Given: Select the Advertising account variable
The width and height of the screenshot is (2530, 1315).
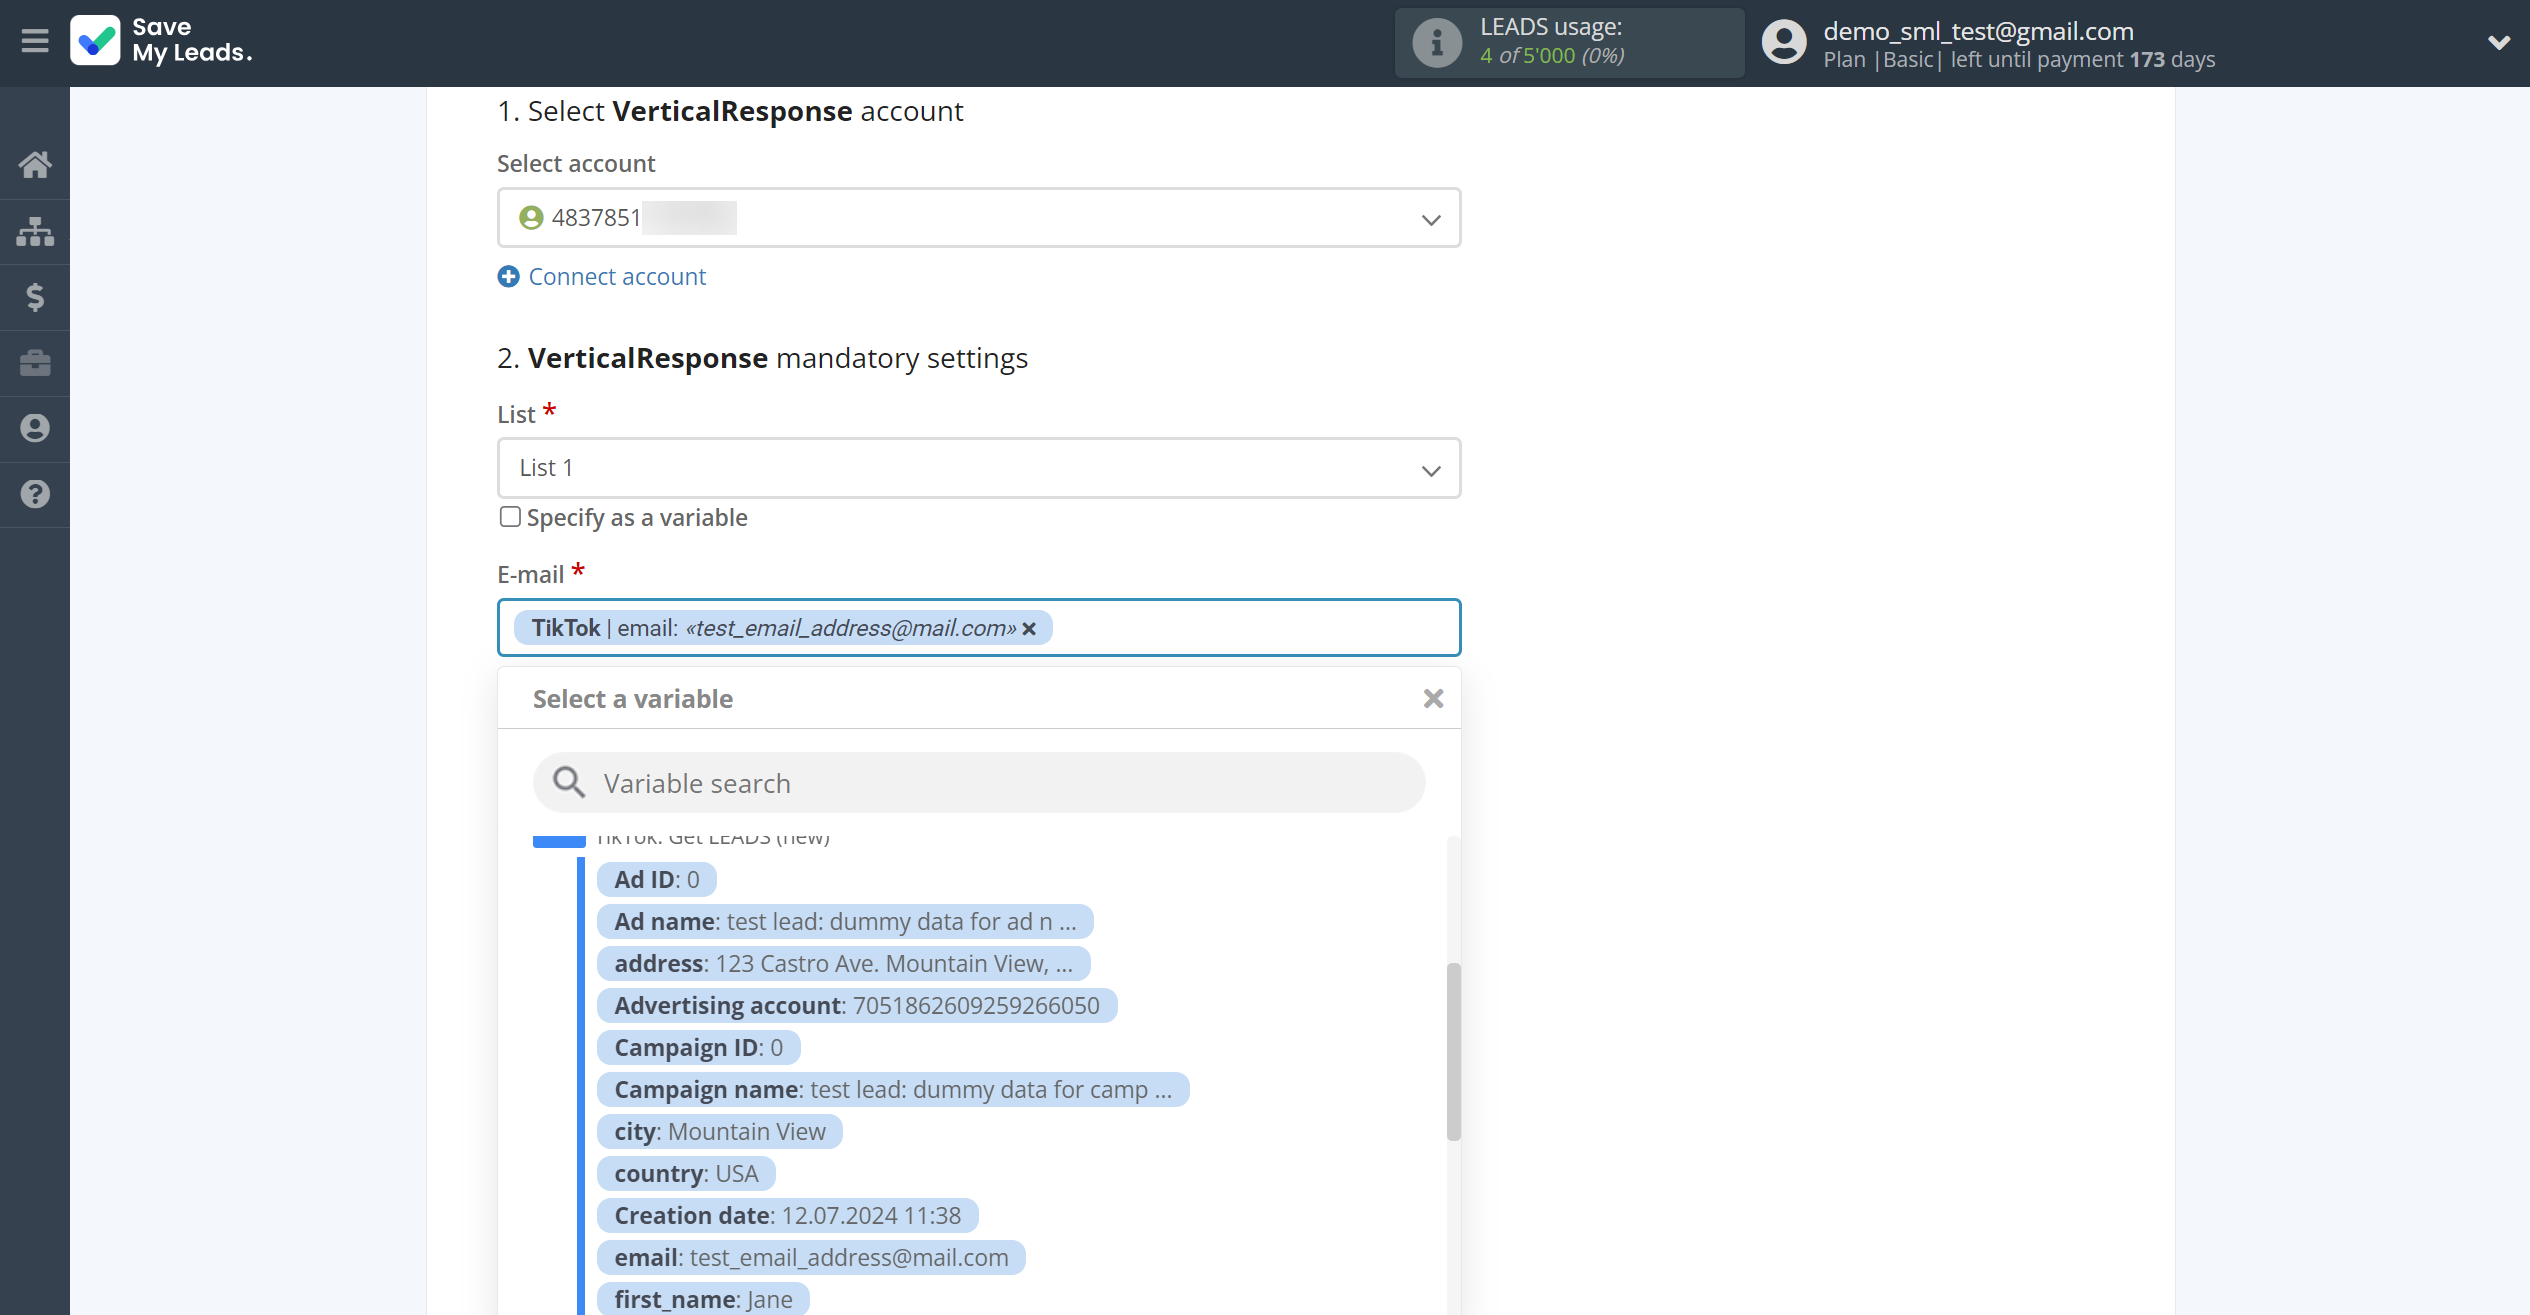Looking at the screenshot, I should click(857, 1006).
